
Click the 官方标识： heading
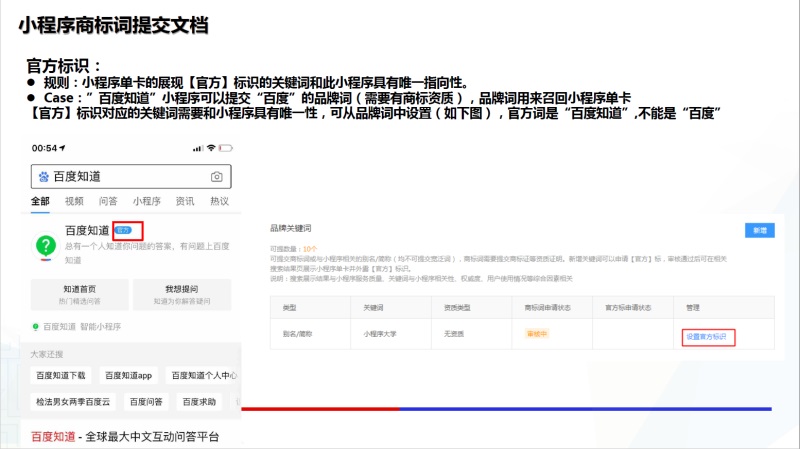click(64, 66)
